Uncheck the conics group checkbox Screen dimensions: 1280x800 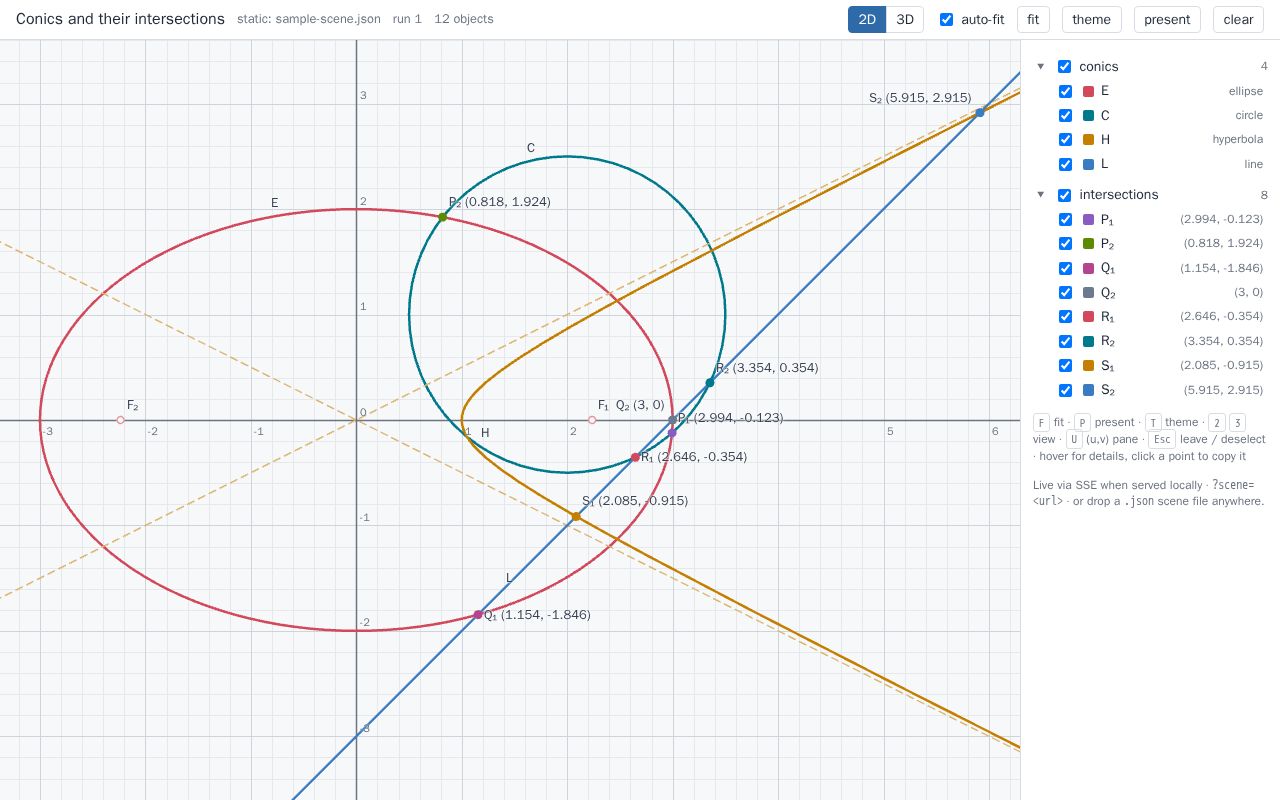(1064, 66)
